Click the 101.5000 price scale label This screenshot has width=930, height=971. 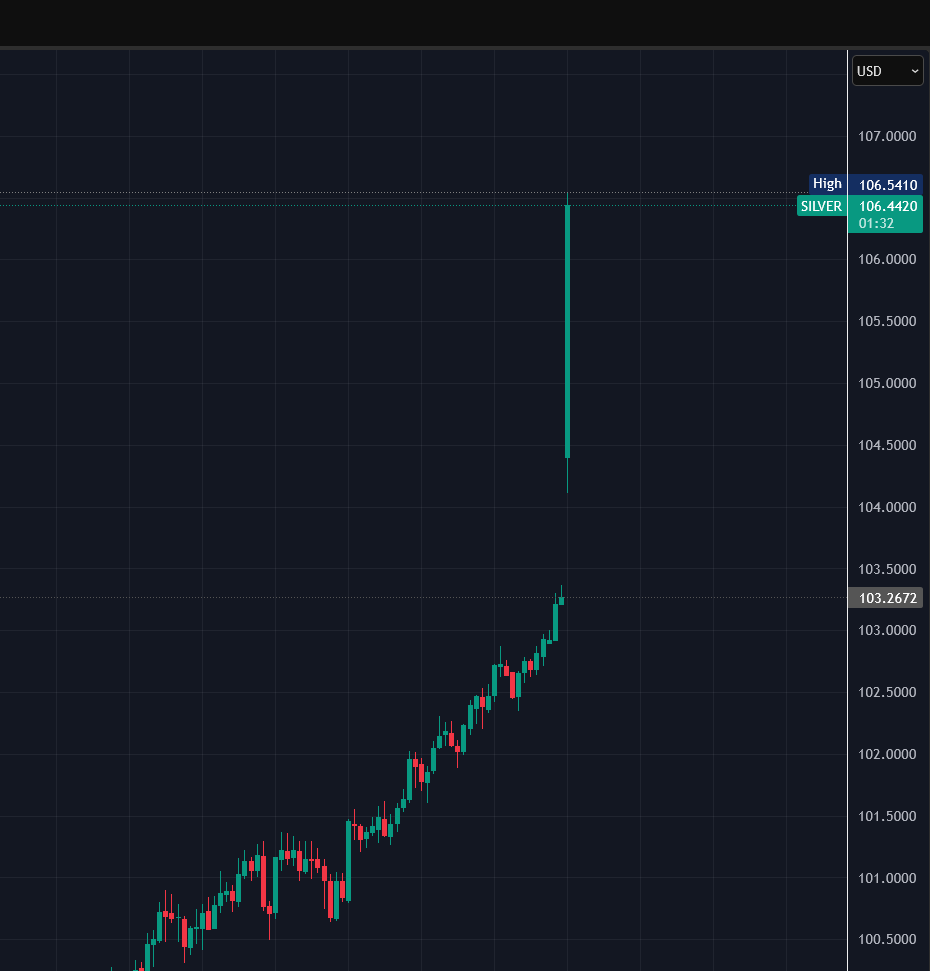[887, 816]
